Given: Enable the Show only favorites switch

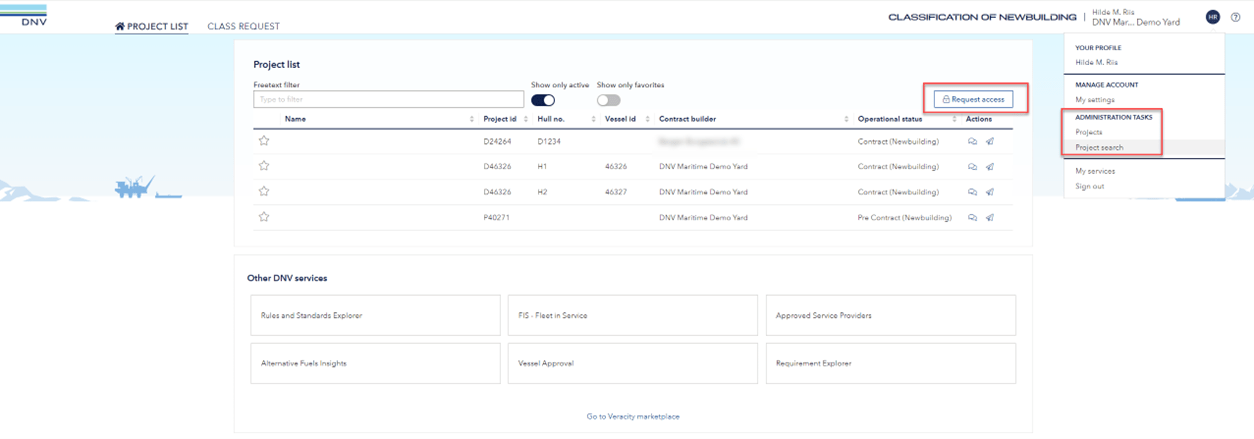Looking at the screenshot, I should 608,100.
